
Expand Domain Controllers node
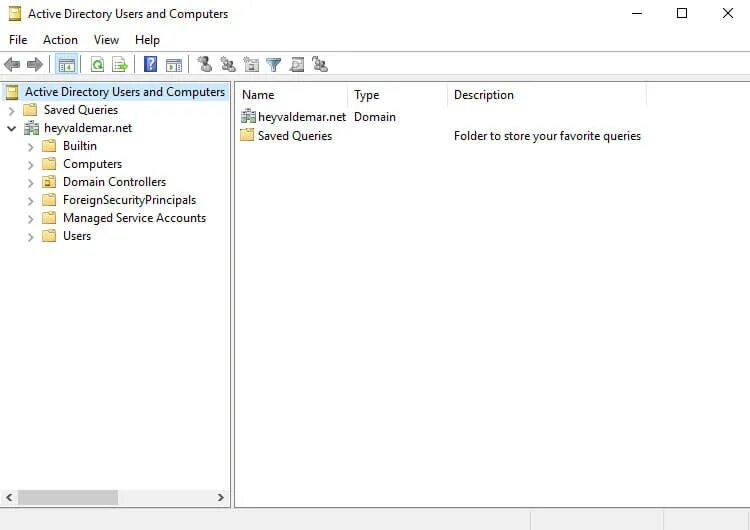tap(31, 183)
